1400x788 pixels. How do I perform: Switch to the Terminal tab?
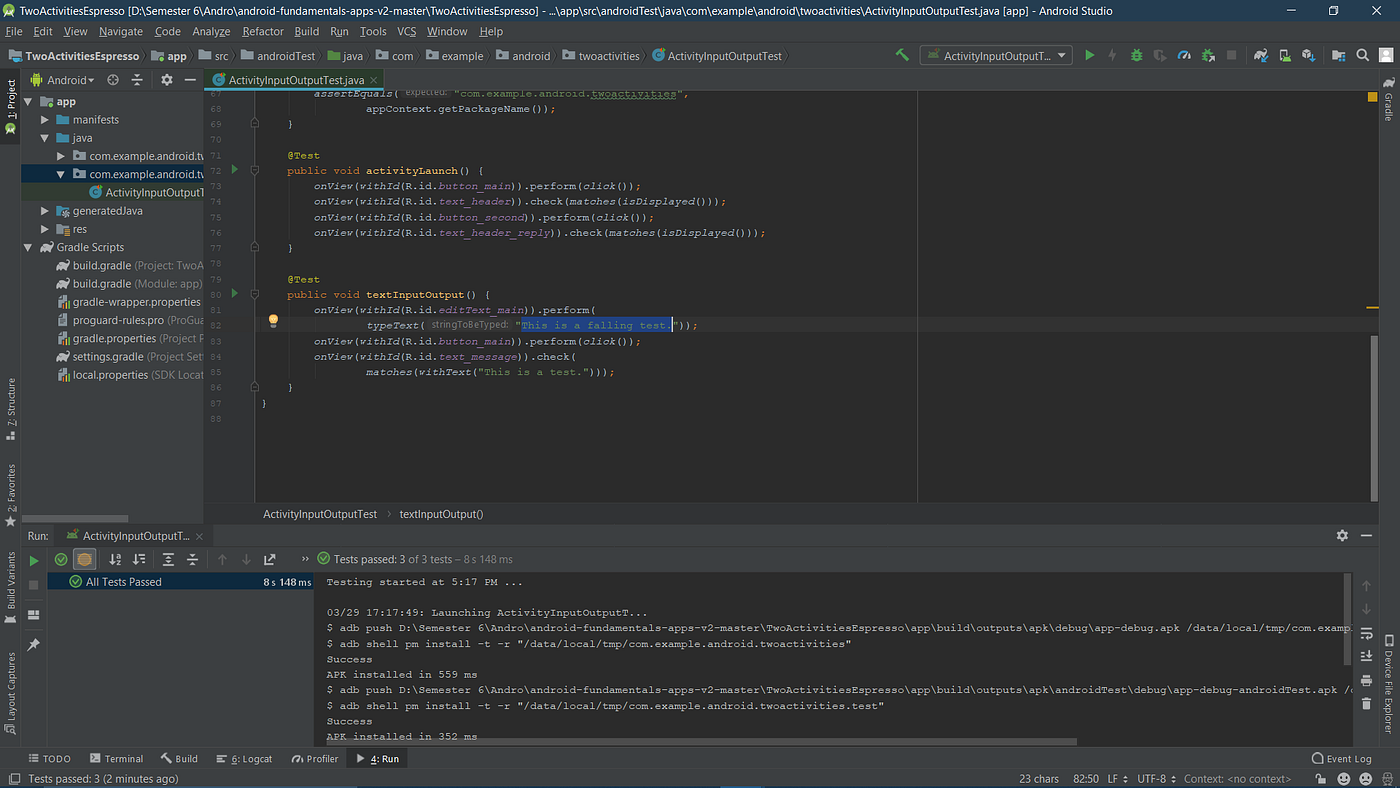116,758
